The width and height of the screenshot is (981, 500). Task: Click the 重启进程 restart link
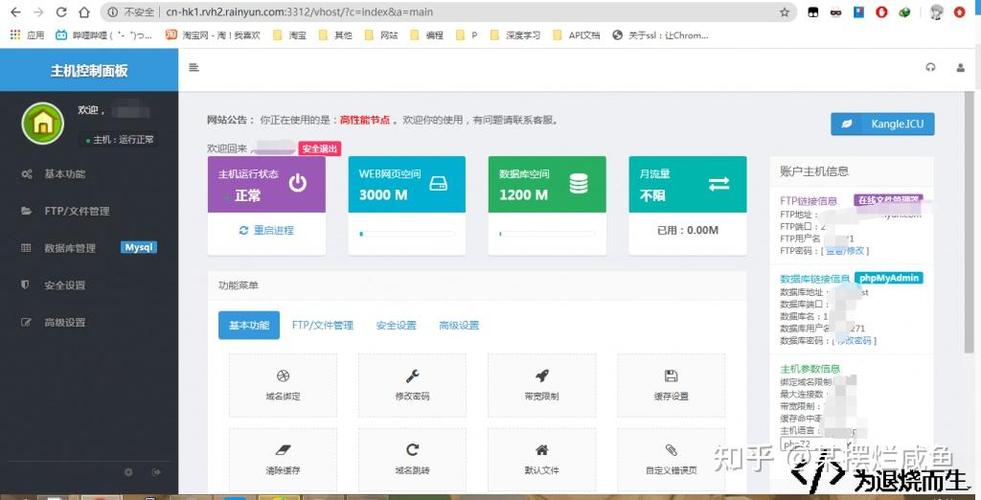pyautogui.click(x=267, y=230)
